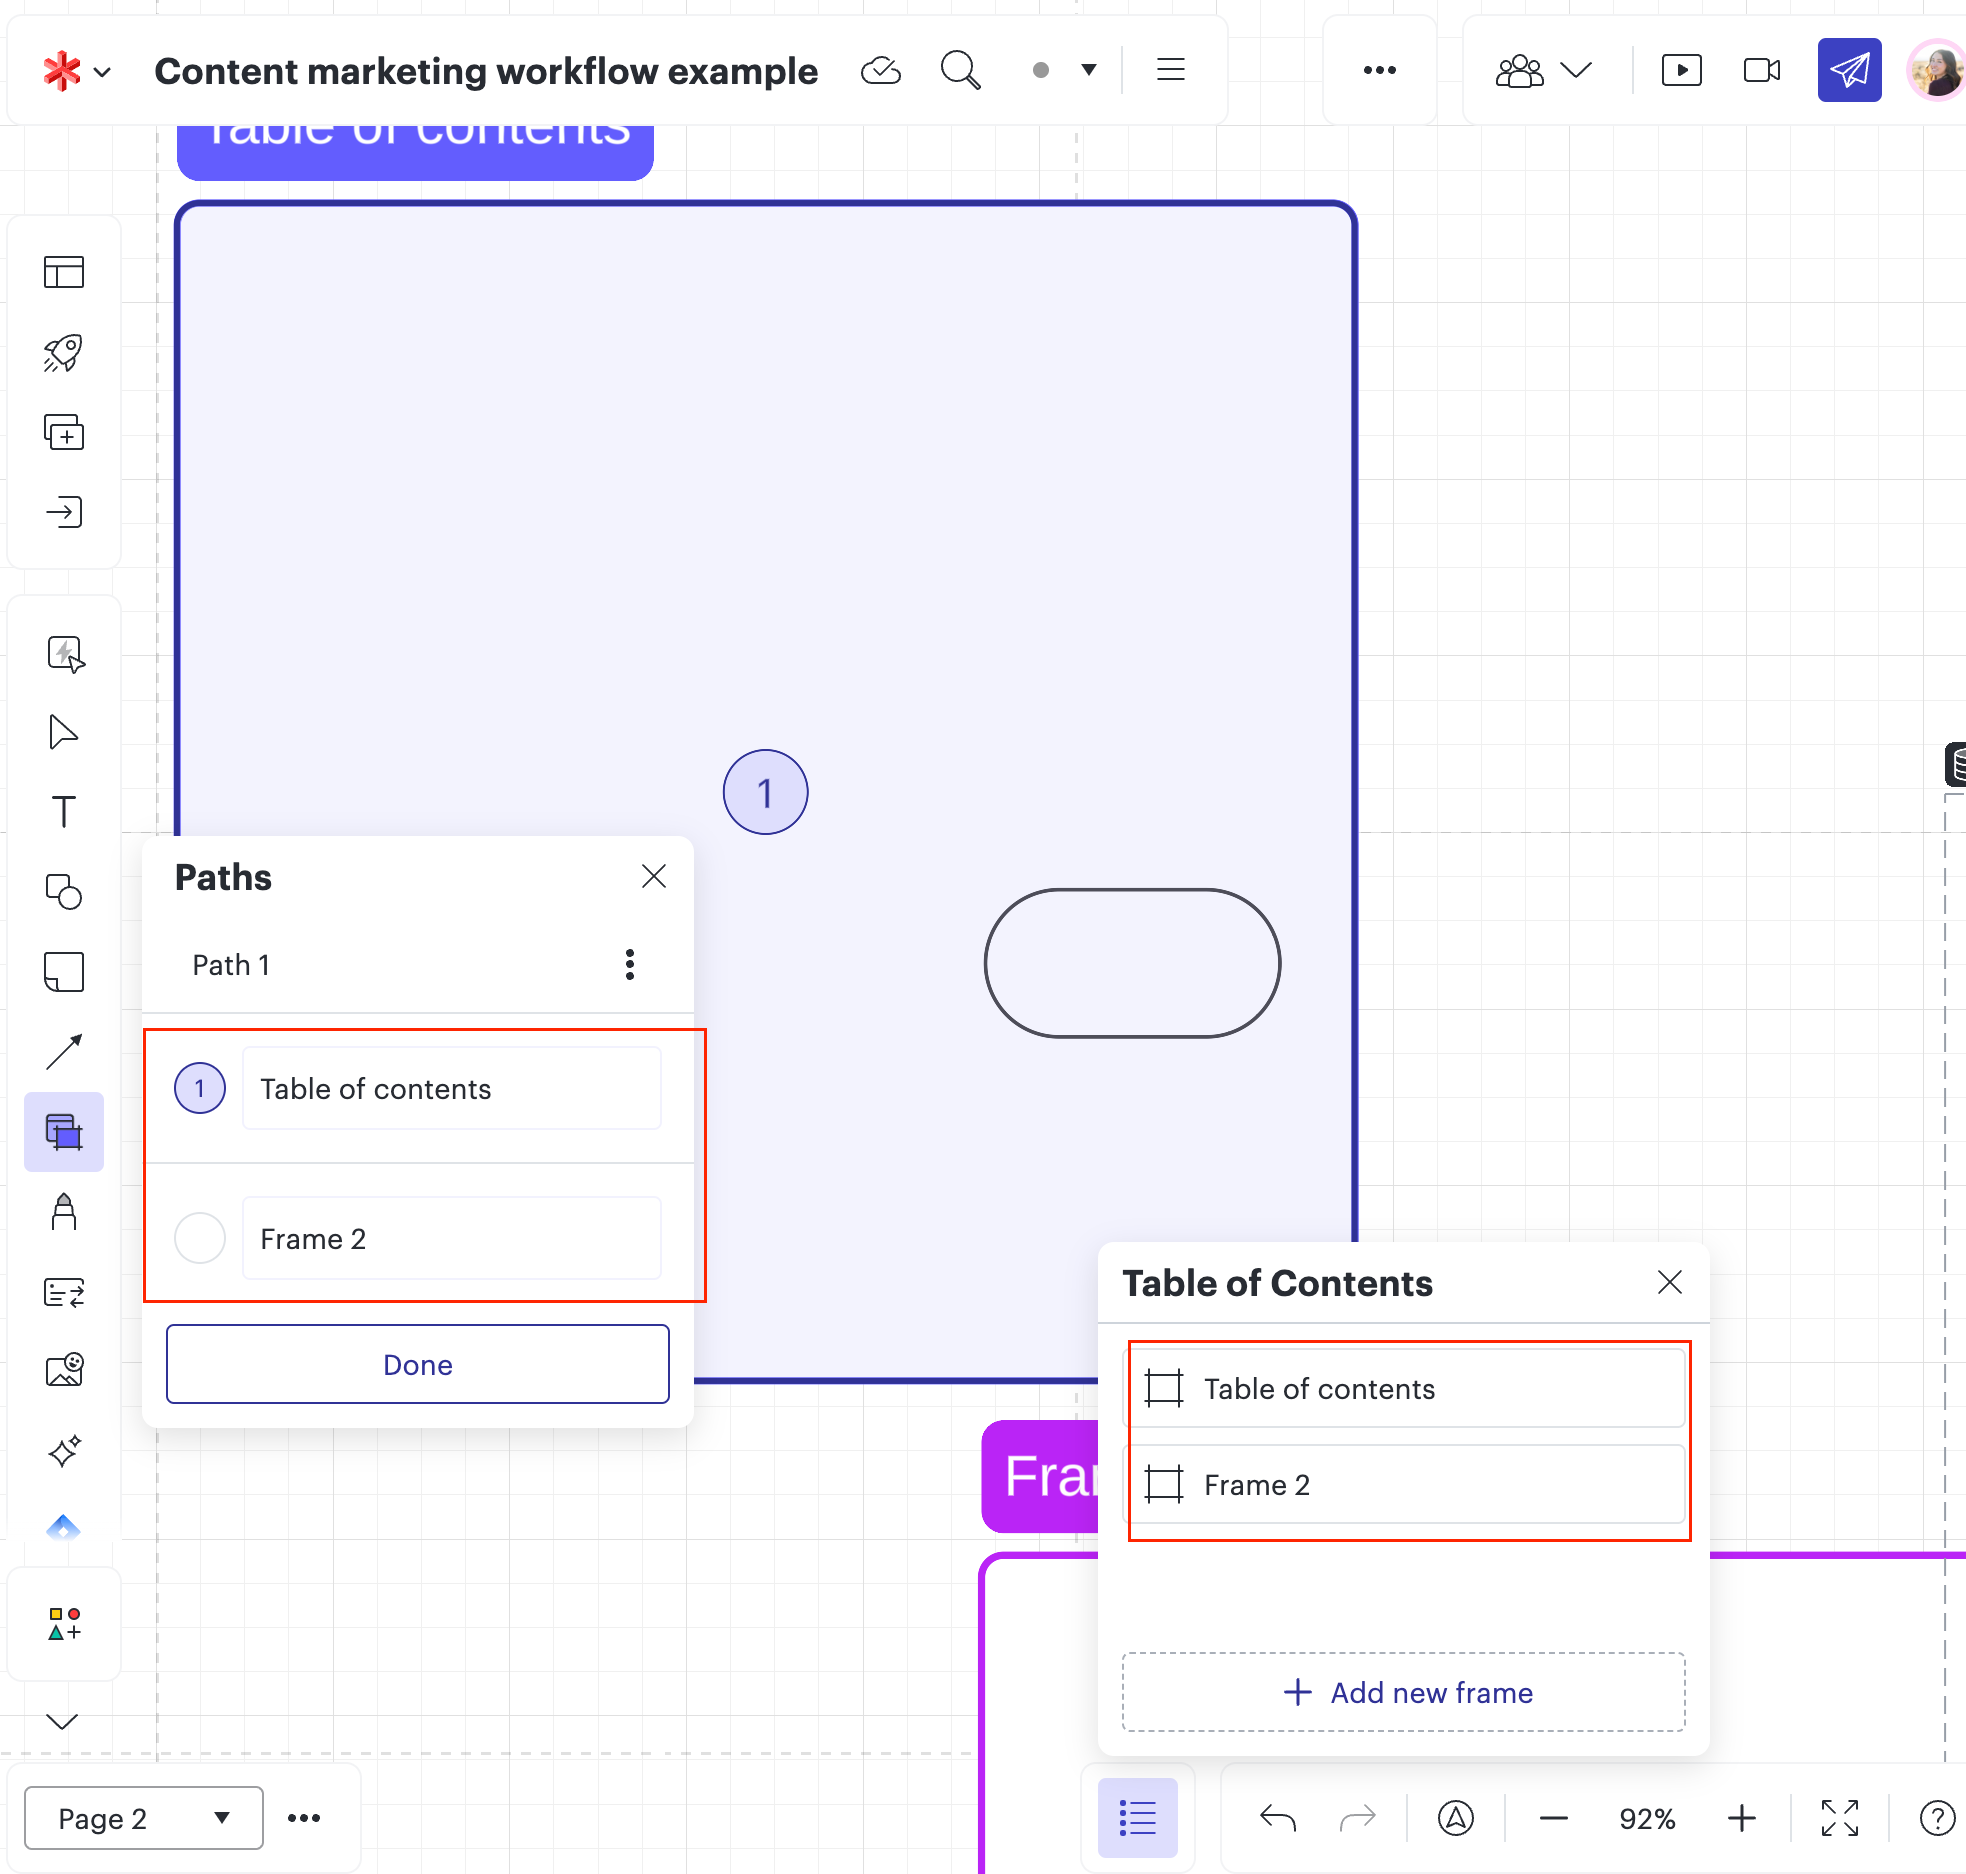Click Table of contents field in Paths panel
Viewport: 1966px width, 1874px height.
click(x=452, y=1088)
